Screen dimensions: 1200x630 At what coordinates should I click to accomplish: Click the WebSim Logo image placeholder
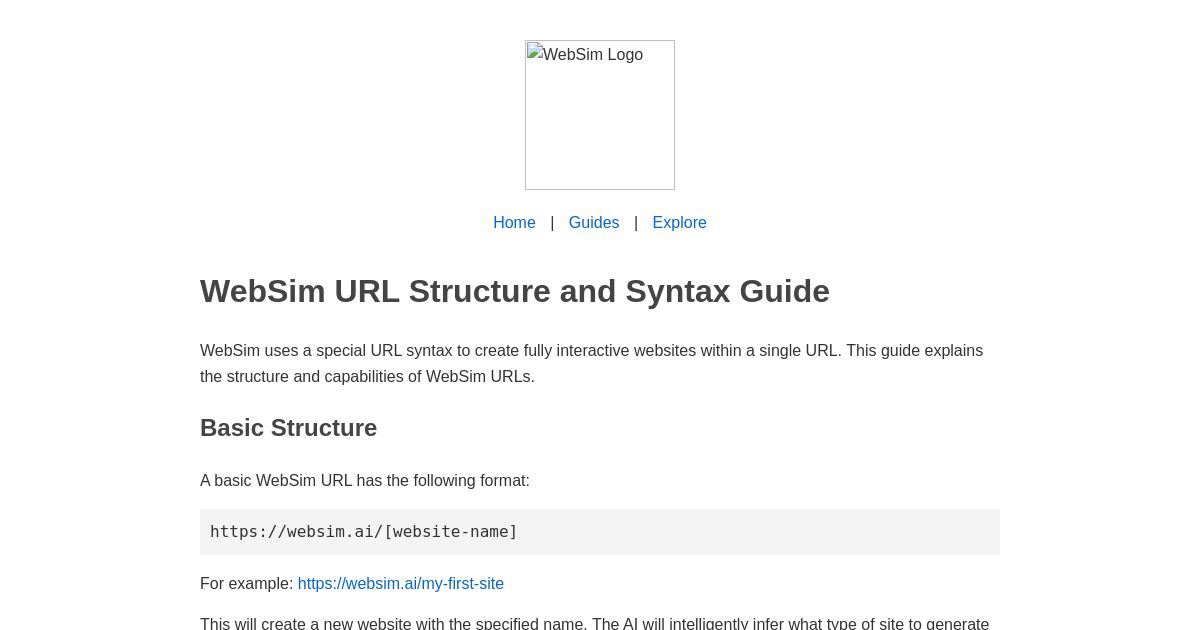coord(600,114)
